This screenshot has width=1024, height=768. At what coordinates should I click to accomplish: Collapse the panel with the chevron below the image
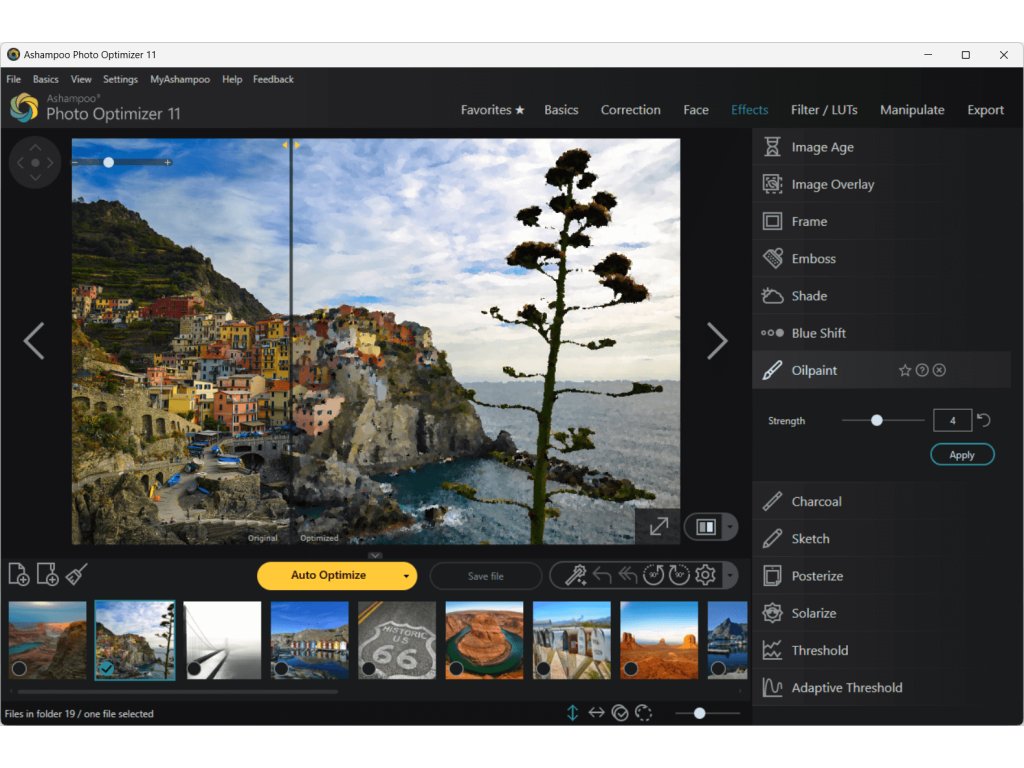[375, 555]
